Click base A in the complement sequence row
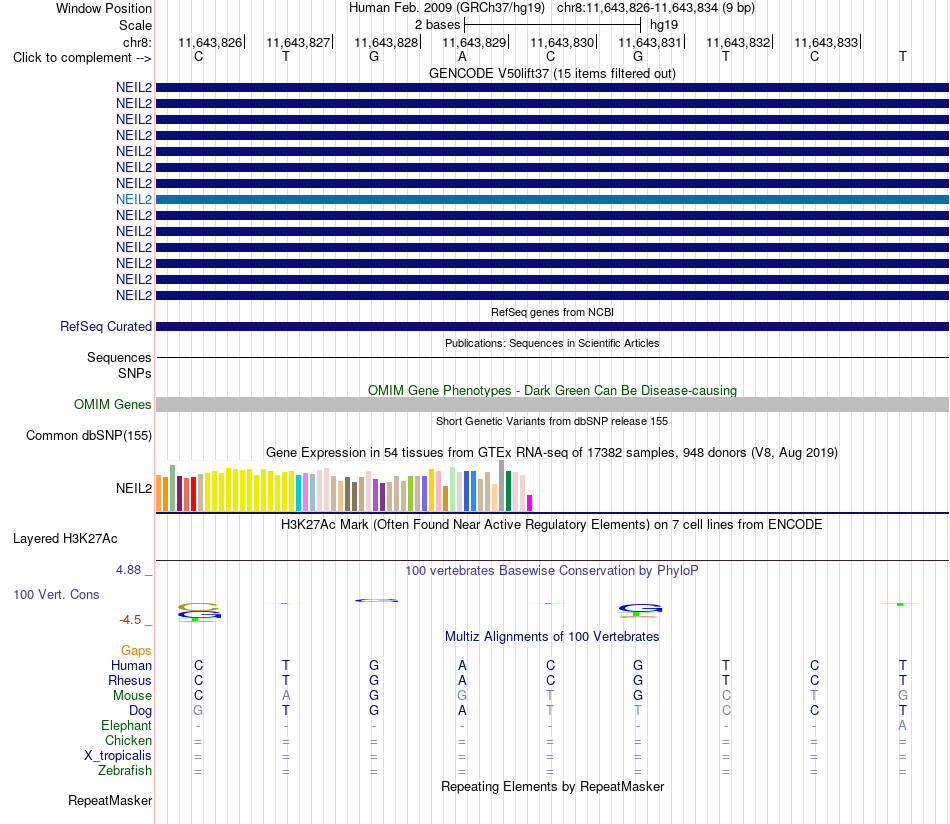This screenshot has width=950, height=824. tap(462, 56)
